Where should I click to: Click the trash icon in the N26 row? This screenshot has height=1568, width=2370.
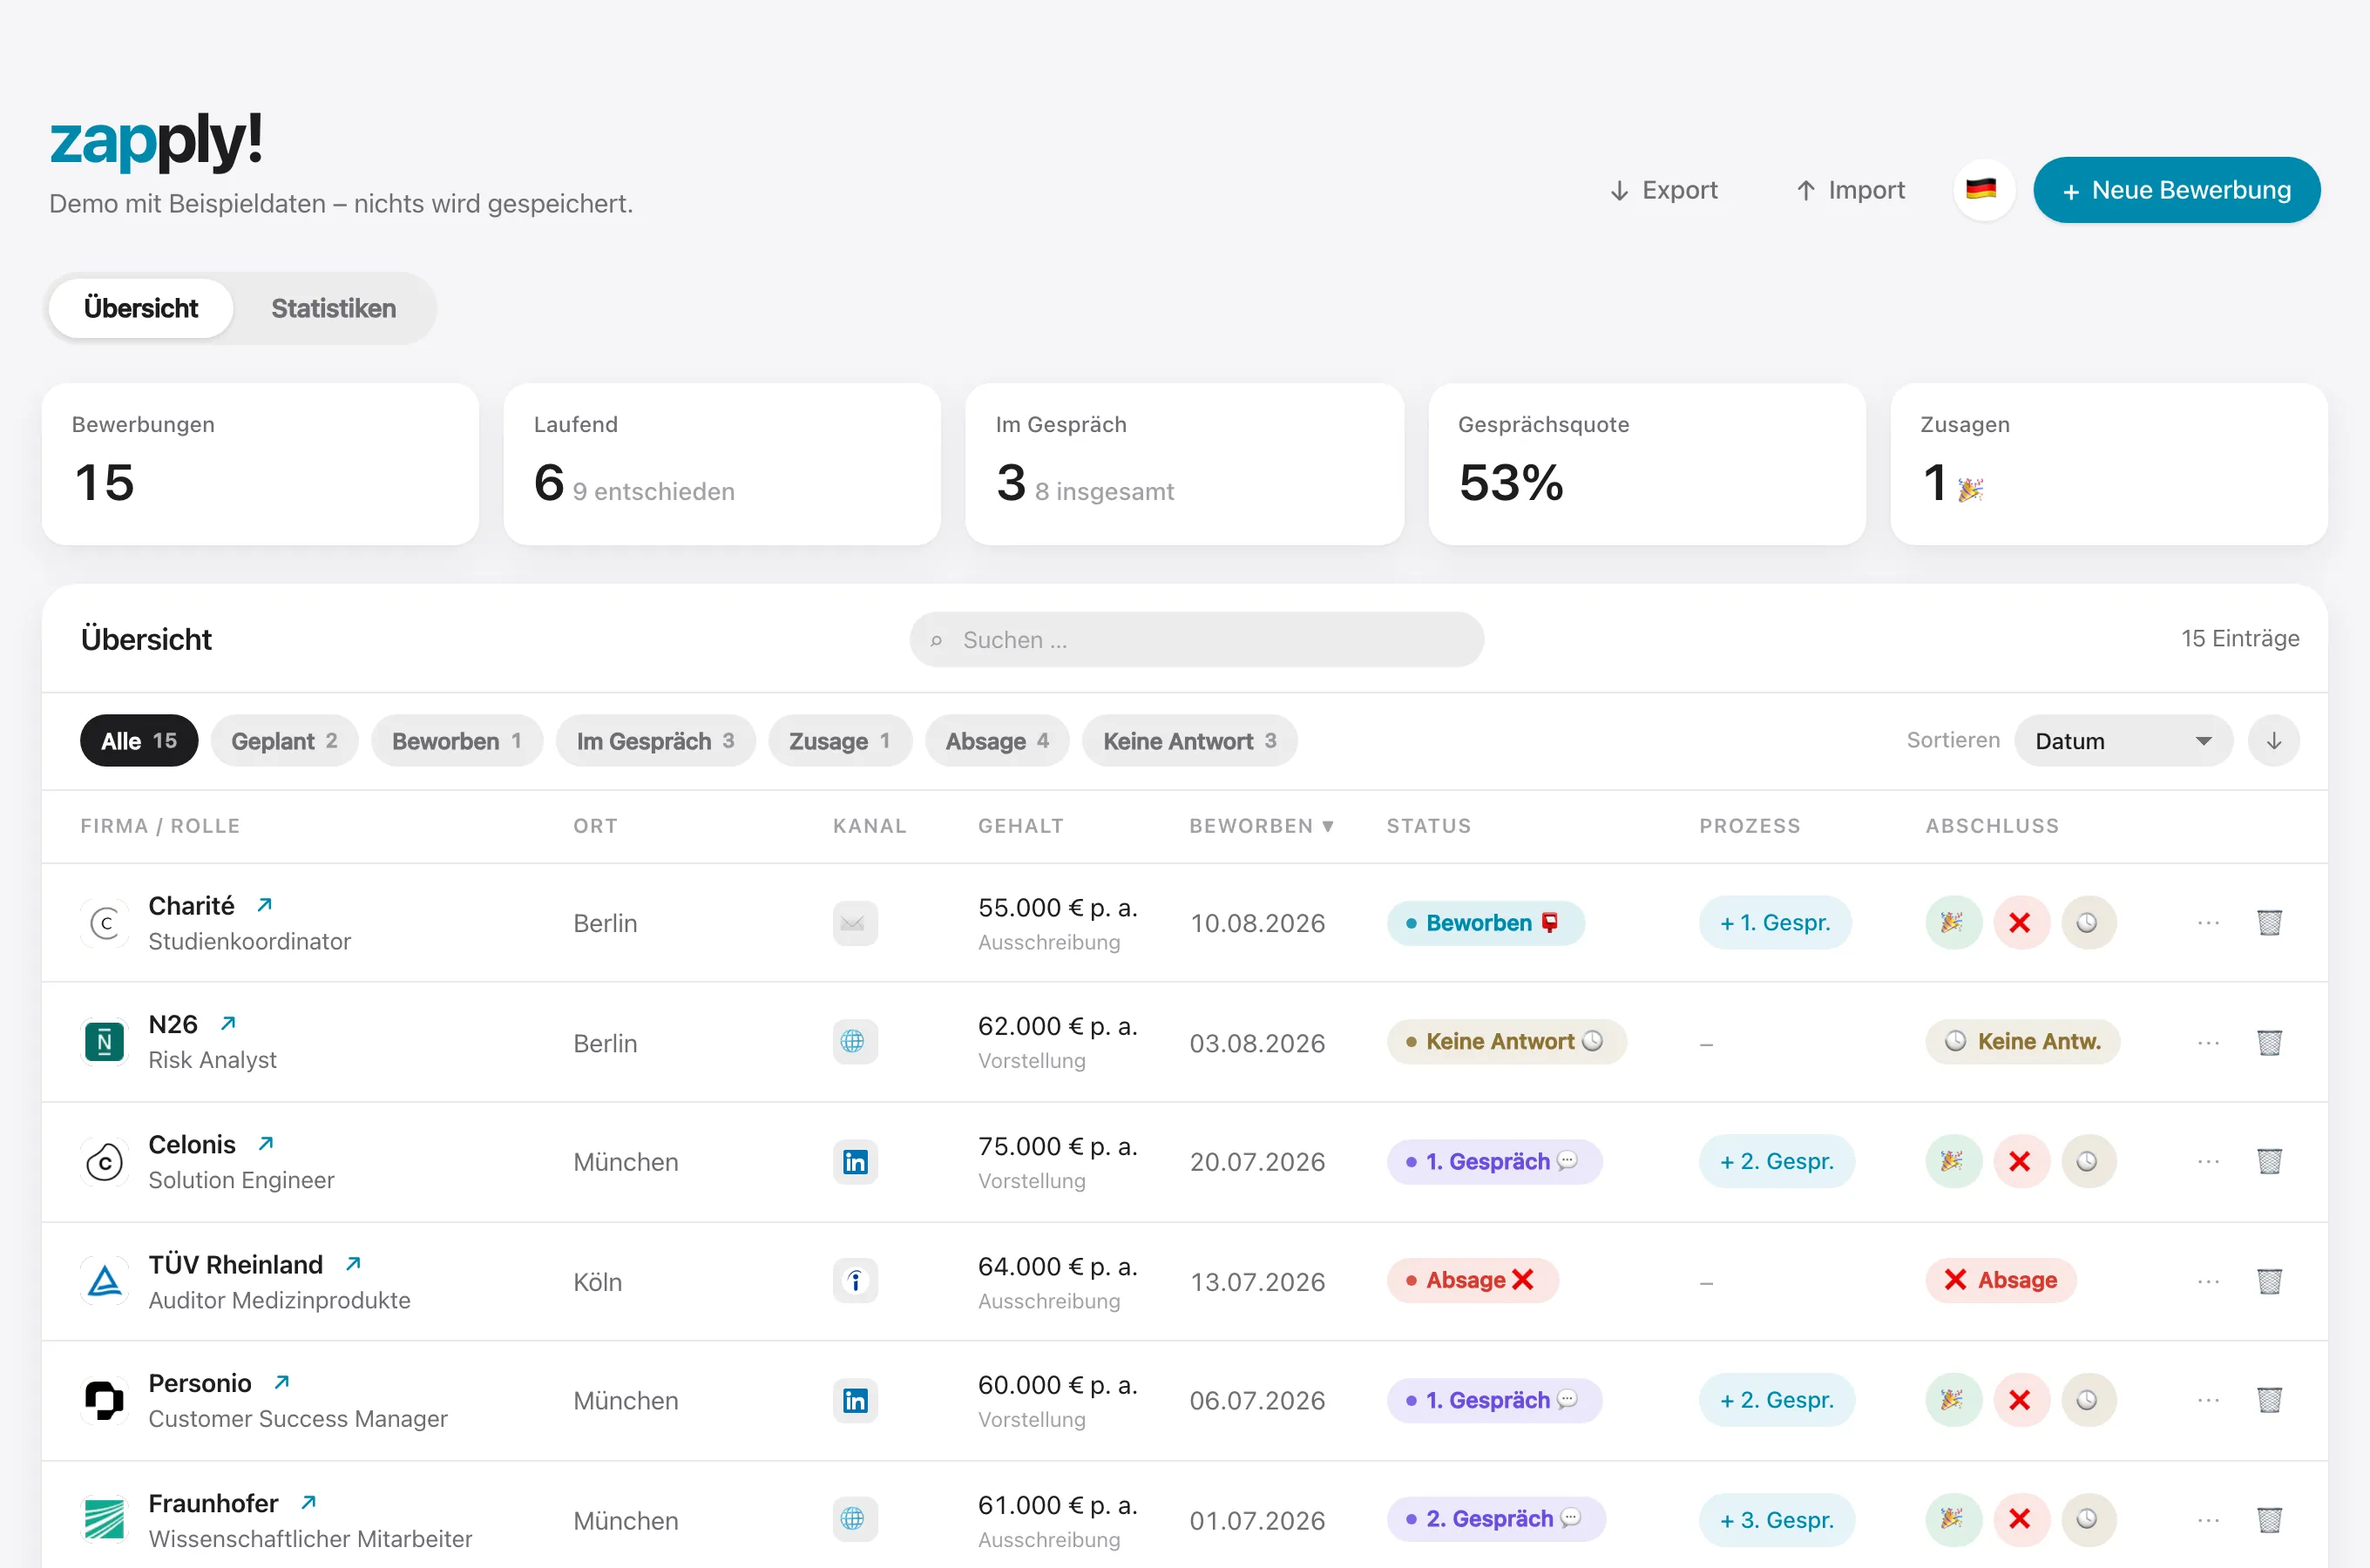[2269, 1042]
